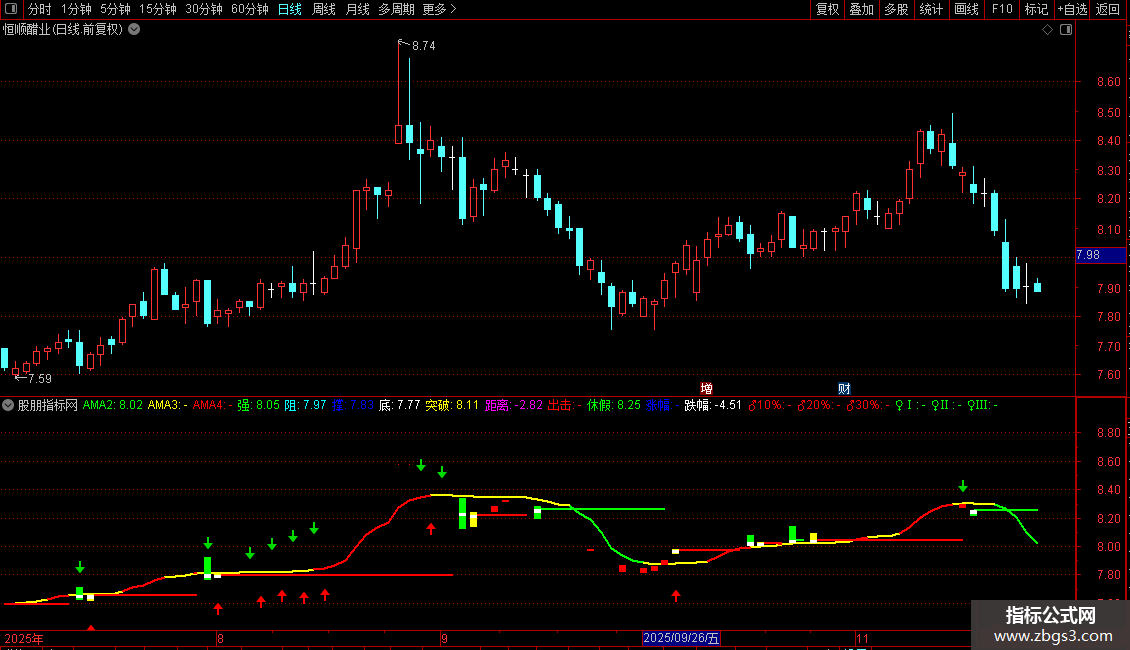
Task: Click the 7.59 low price label
Action: (x=40, y=379)
